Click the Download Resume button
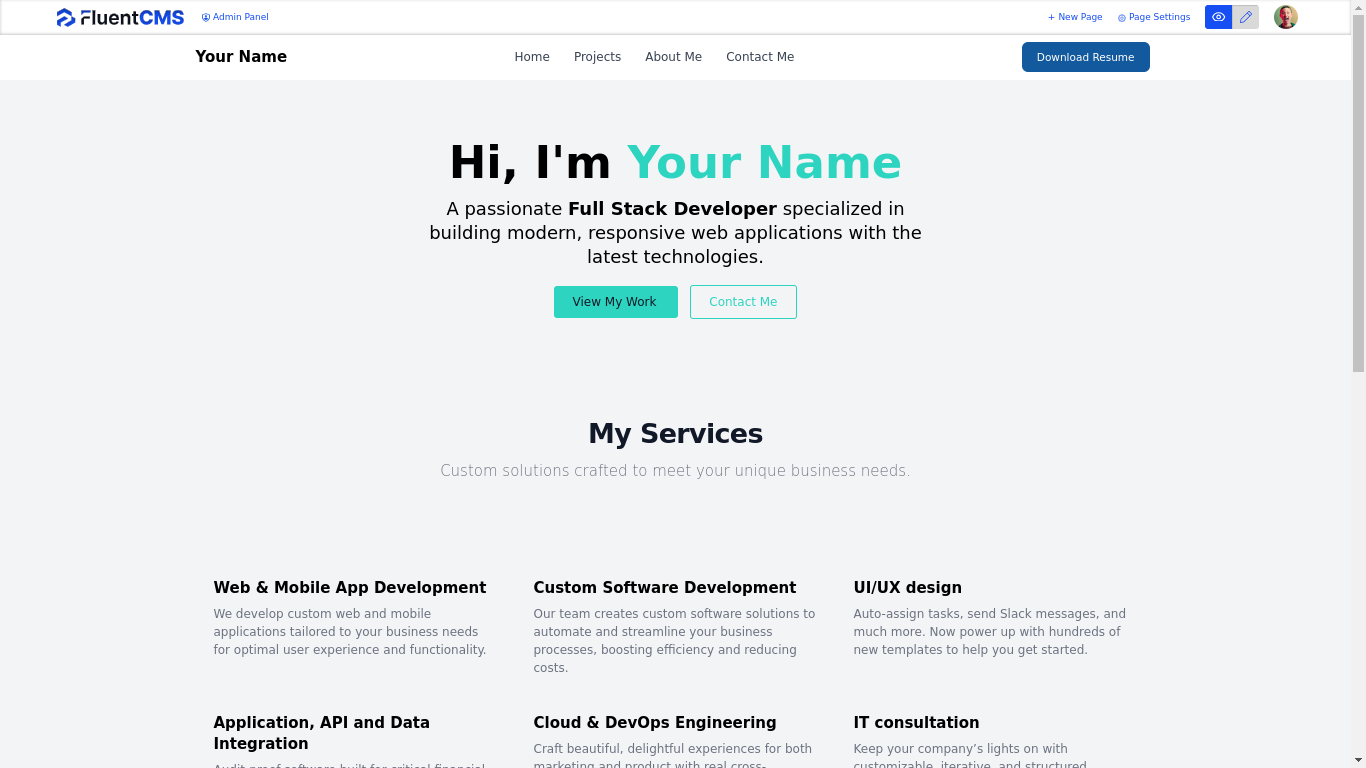Screen dimensions: 1366x768 pos(1085,57)
